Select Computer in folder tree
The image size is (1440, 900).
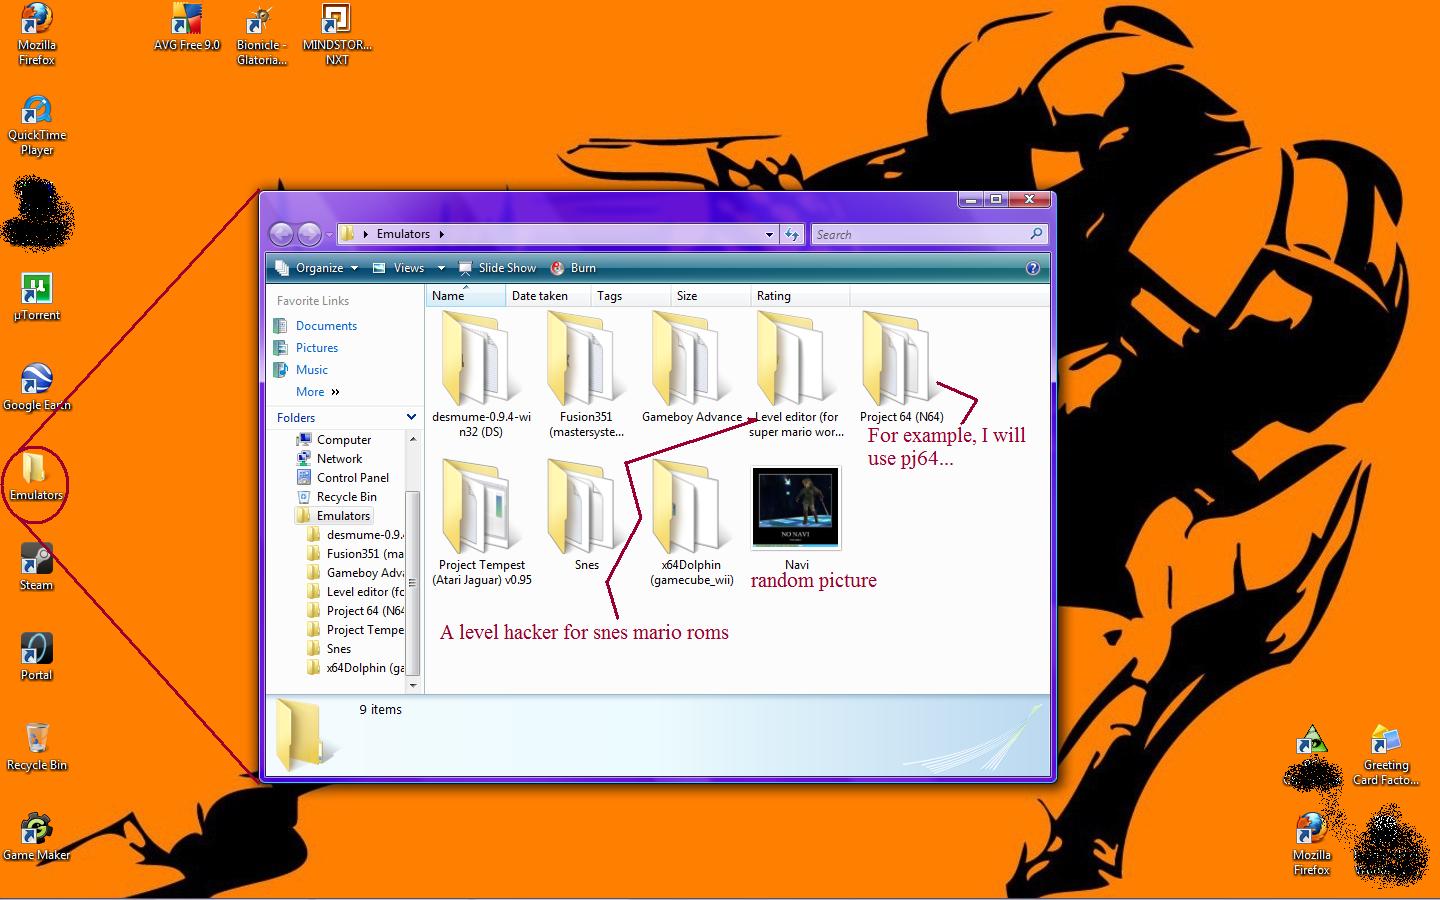click(x=334, y=440)
